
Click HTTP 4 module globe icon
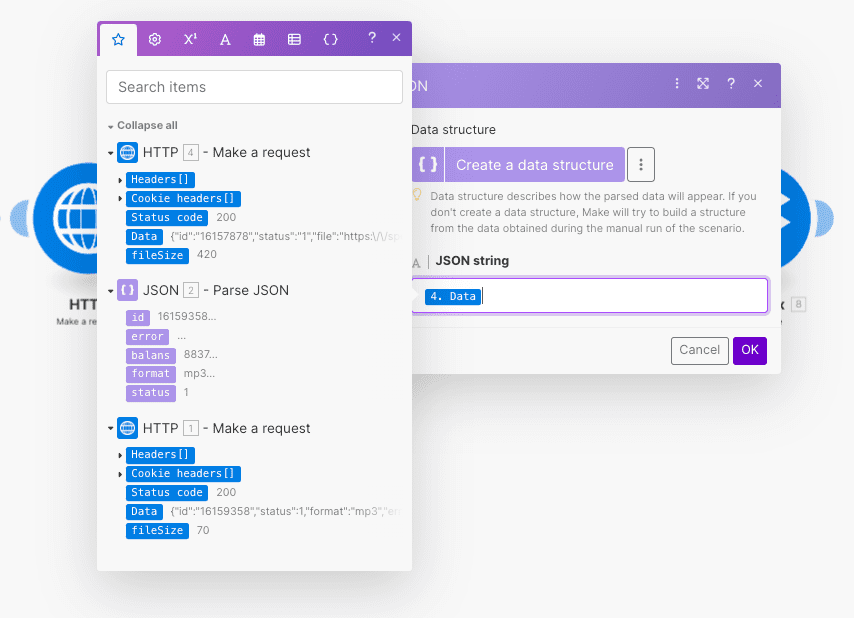(127, 152)
